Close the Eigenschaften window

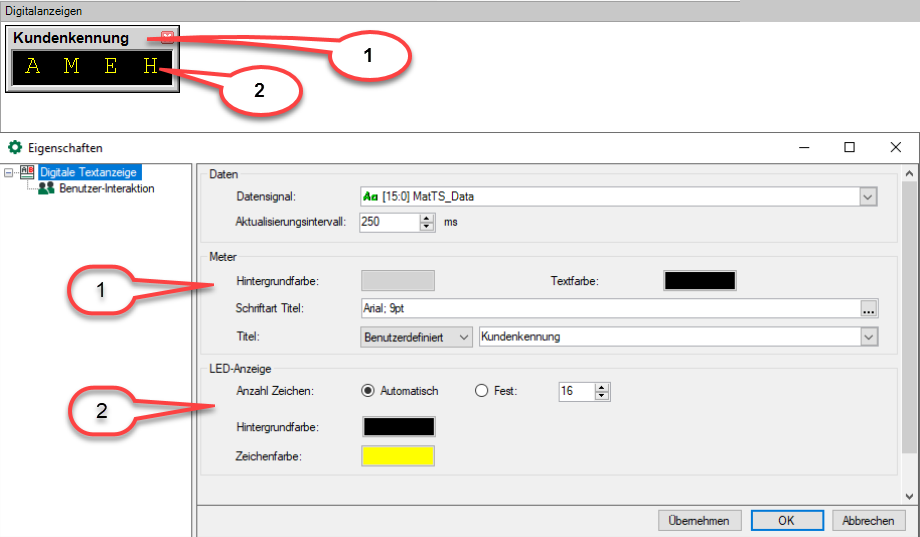point(895,147)
